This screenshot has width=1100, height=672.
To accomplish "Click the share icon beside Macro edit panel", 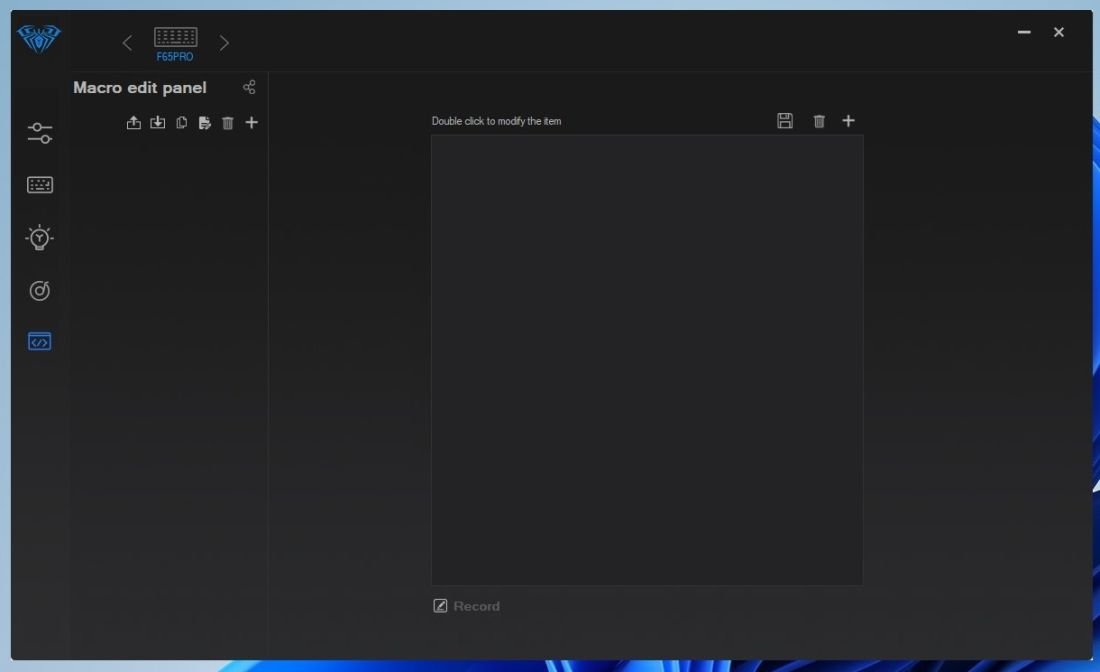I will click(249, 87).
